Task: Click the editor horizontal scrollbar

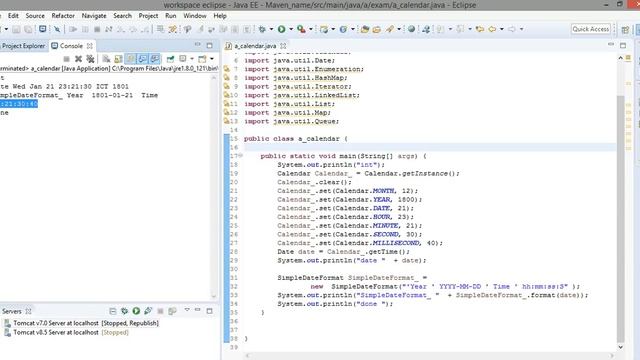Action: click(x=430, y=356)
